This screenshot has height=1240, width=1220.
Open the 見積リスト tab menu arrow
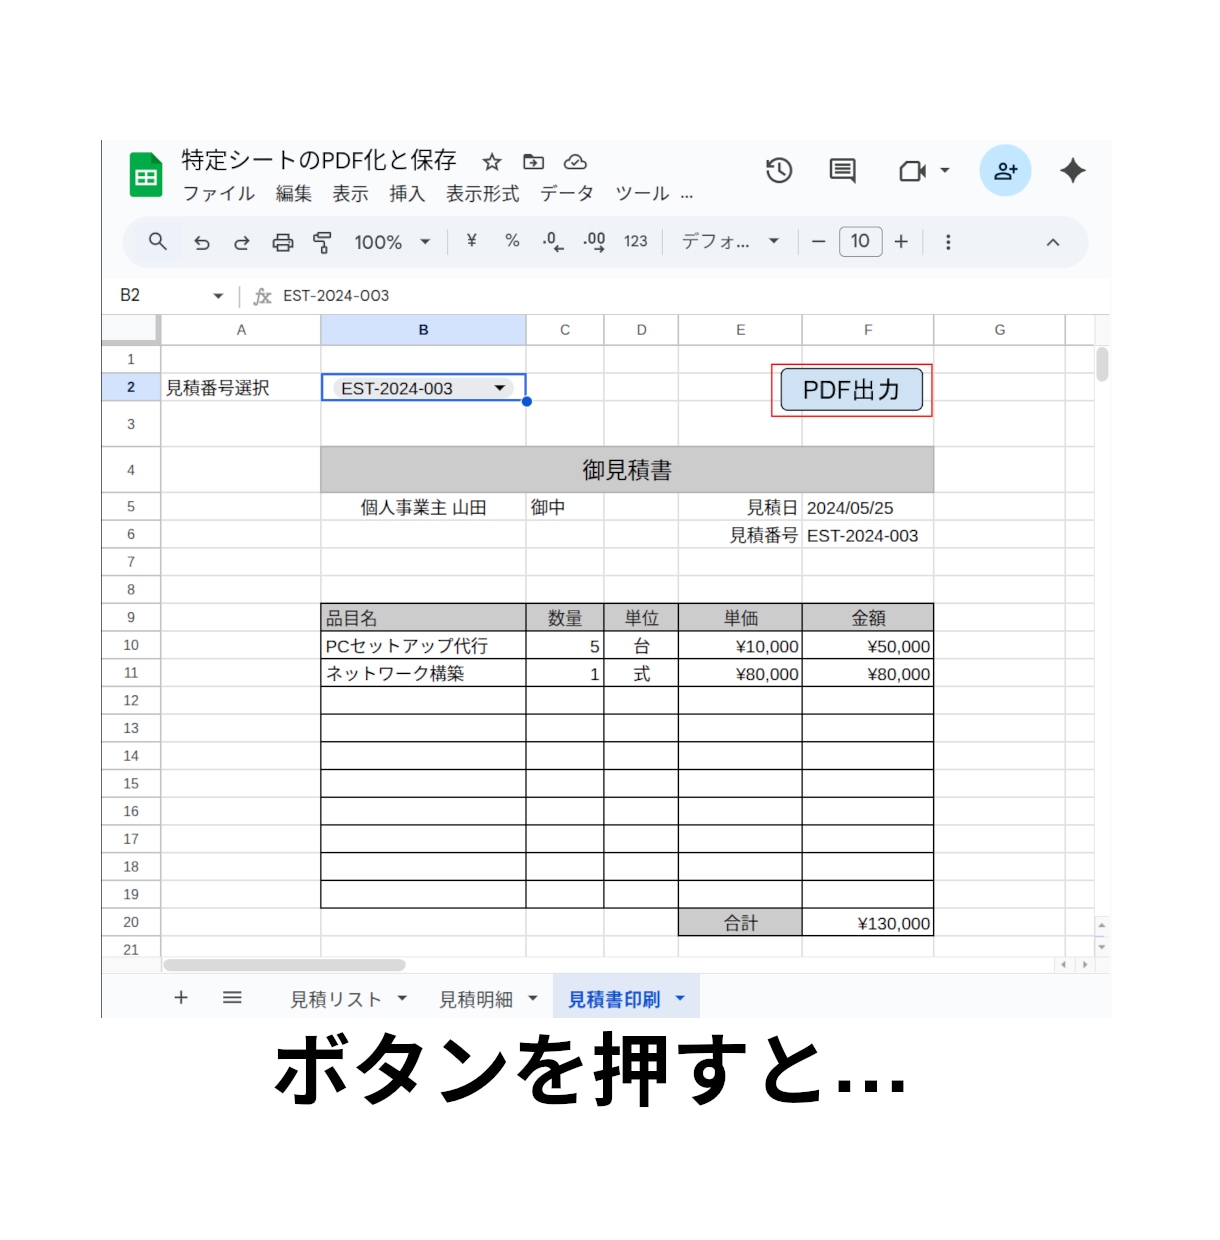click(x=402, y=998)
